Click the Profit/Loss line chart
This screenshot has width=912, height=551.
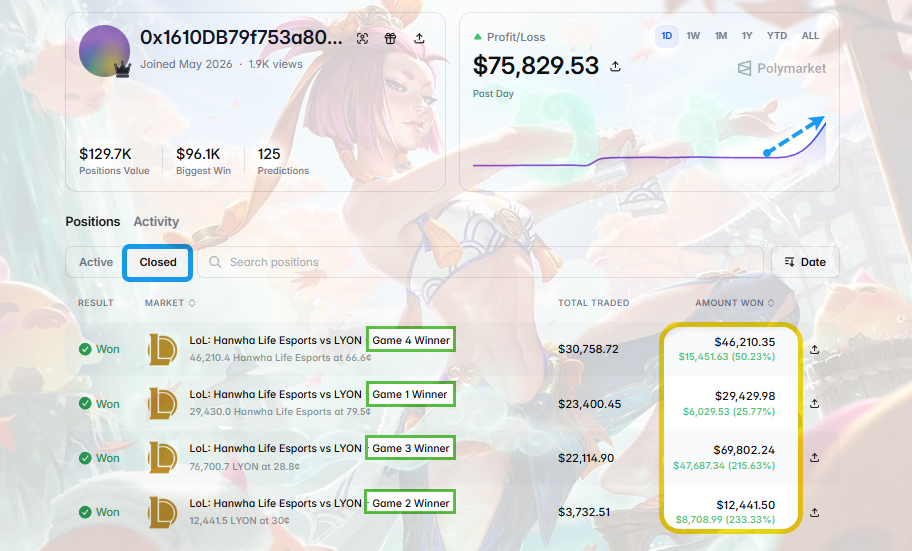click(649, 143)
